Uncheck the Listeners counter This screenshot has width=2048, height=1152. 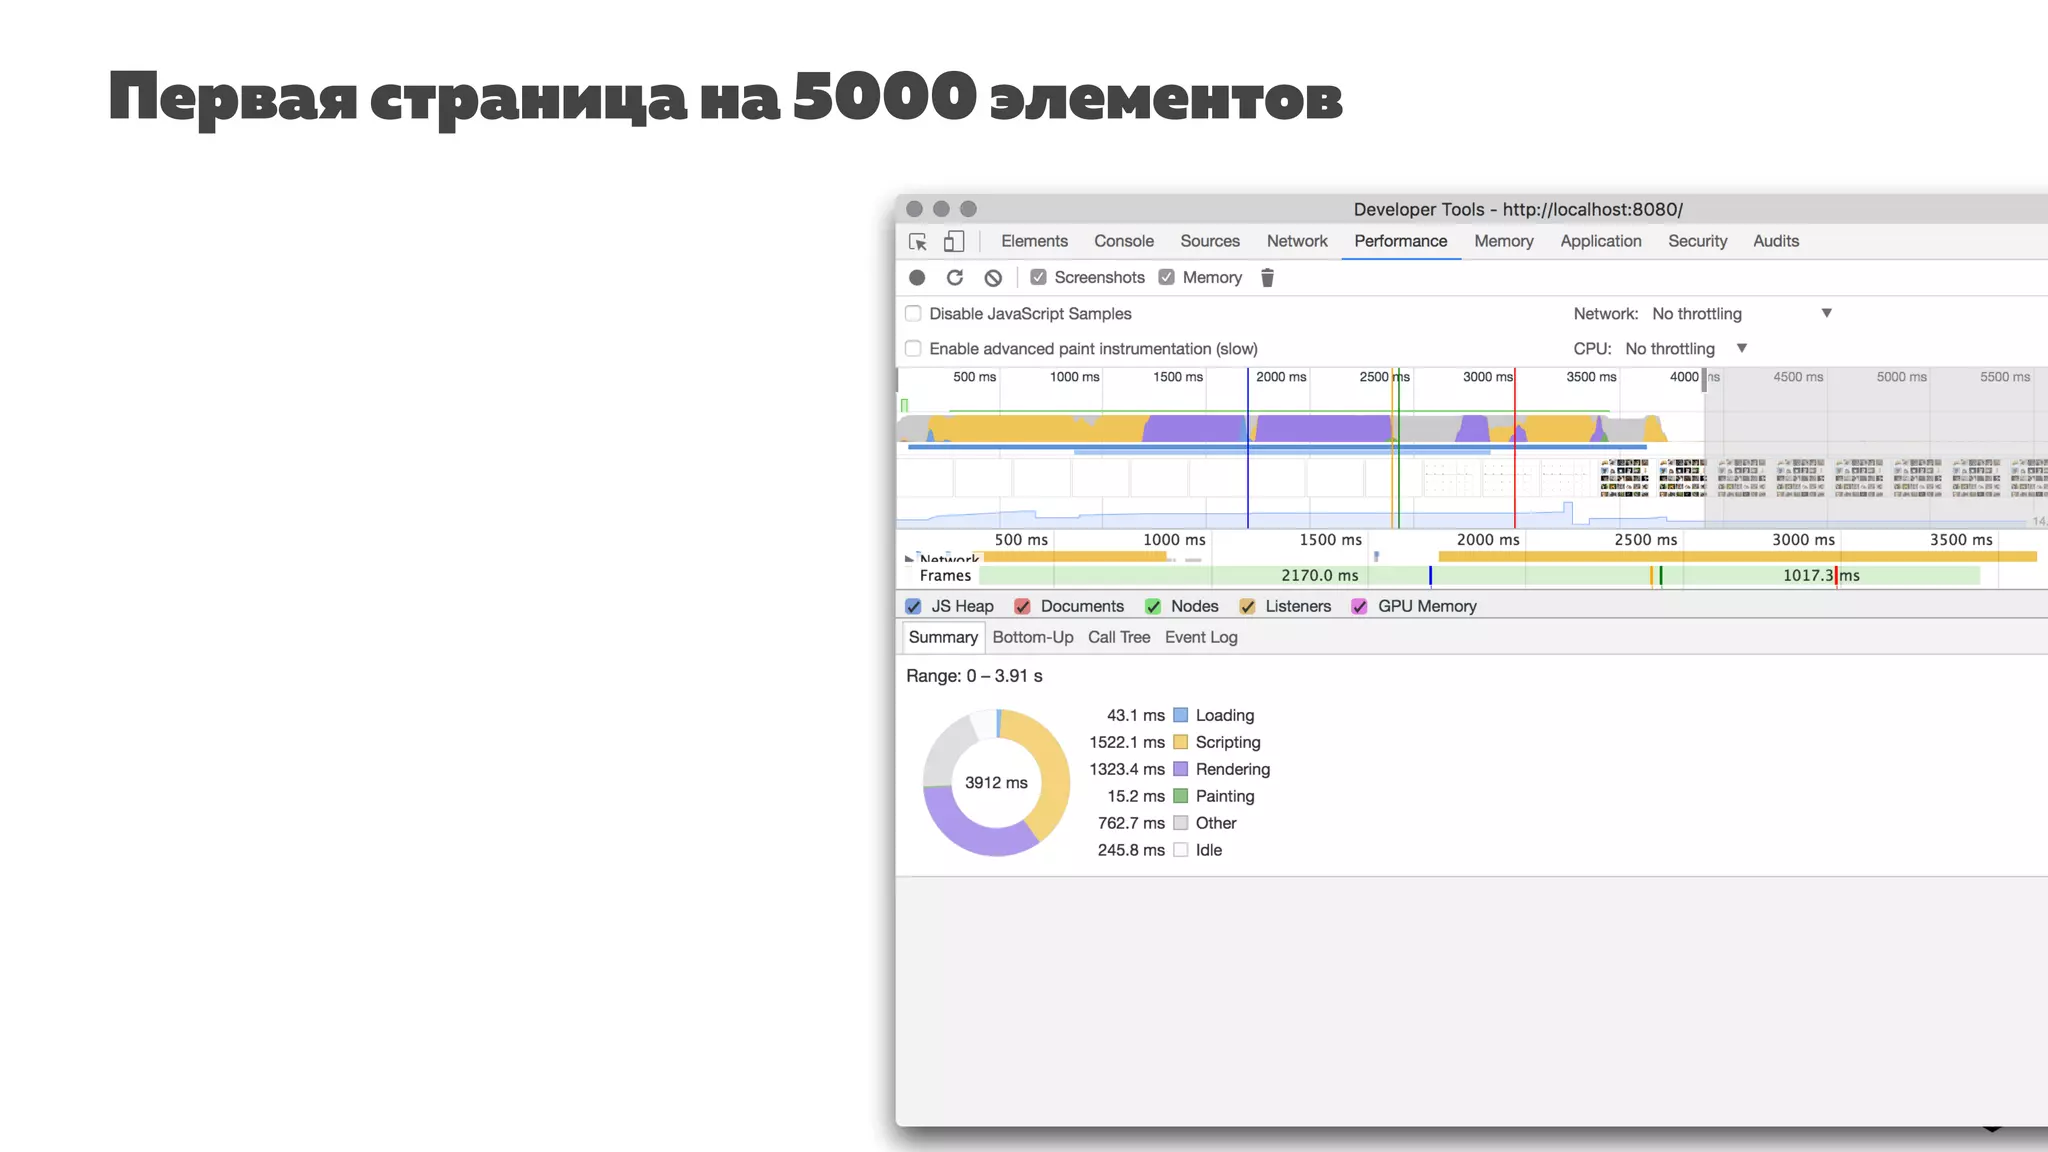click(1247, 606)
